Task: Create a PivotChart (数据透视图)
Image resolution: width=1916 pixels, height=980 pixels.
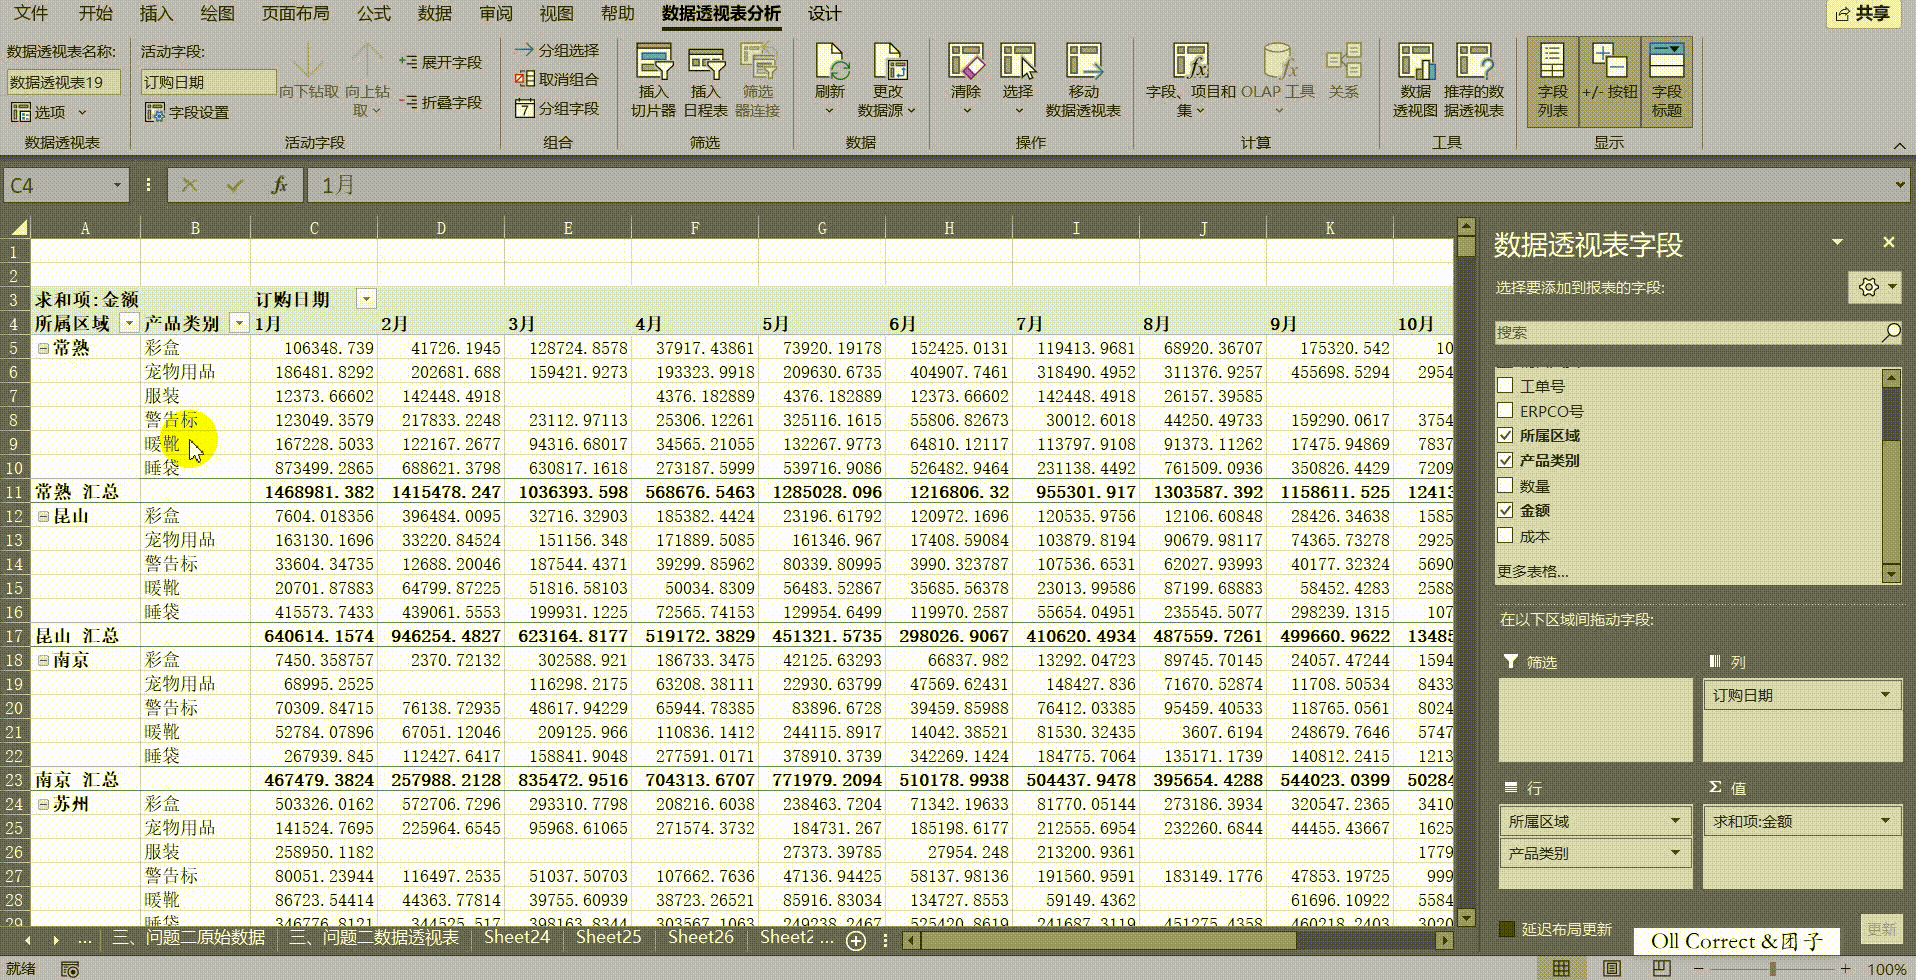Action: (1415, 80)
